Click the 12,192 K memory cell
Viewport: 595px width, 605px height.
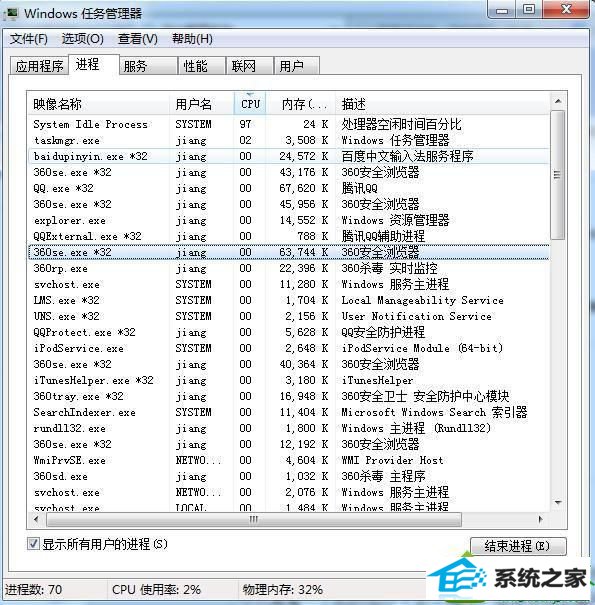tap(304, 444)
